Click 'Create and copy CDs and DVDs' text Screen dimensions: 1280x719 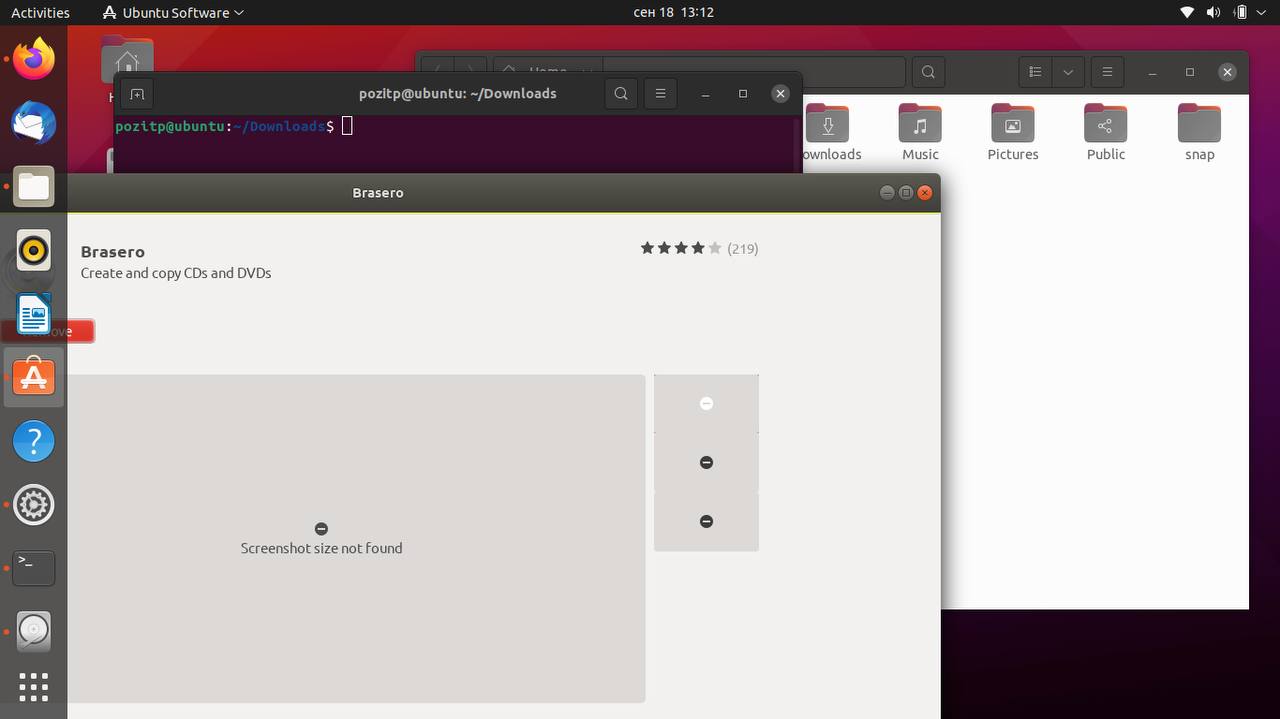pyautogui.click(x=176, y=273)
